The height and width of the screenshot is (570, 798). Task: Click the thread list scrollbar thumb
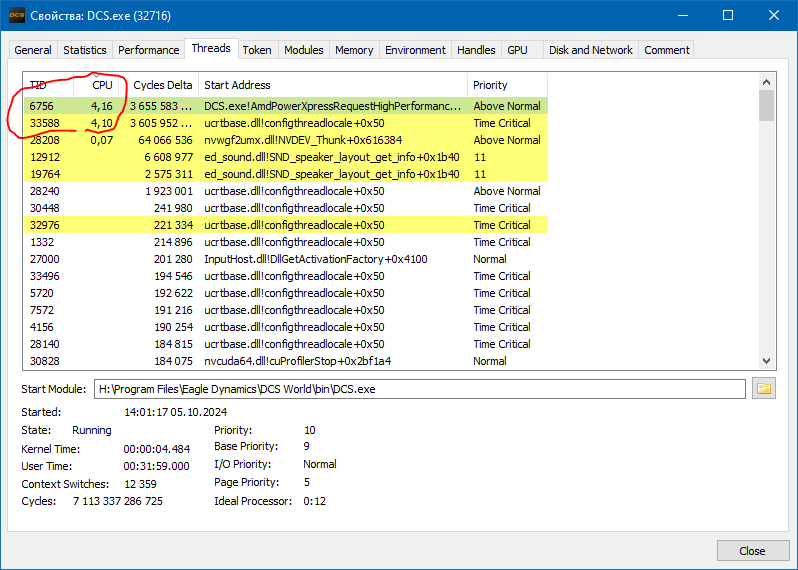766,106
